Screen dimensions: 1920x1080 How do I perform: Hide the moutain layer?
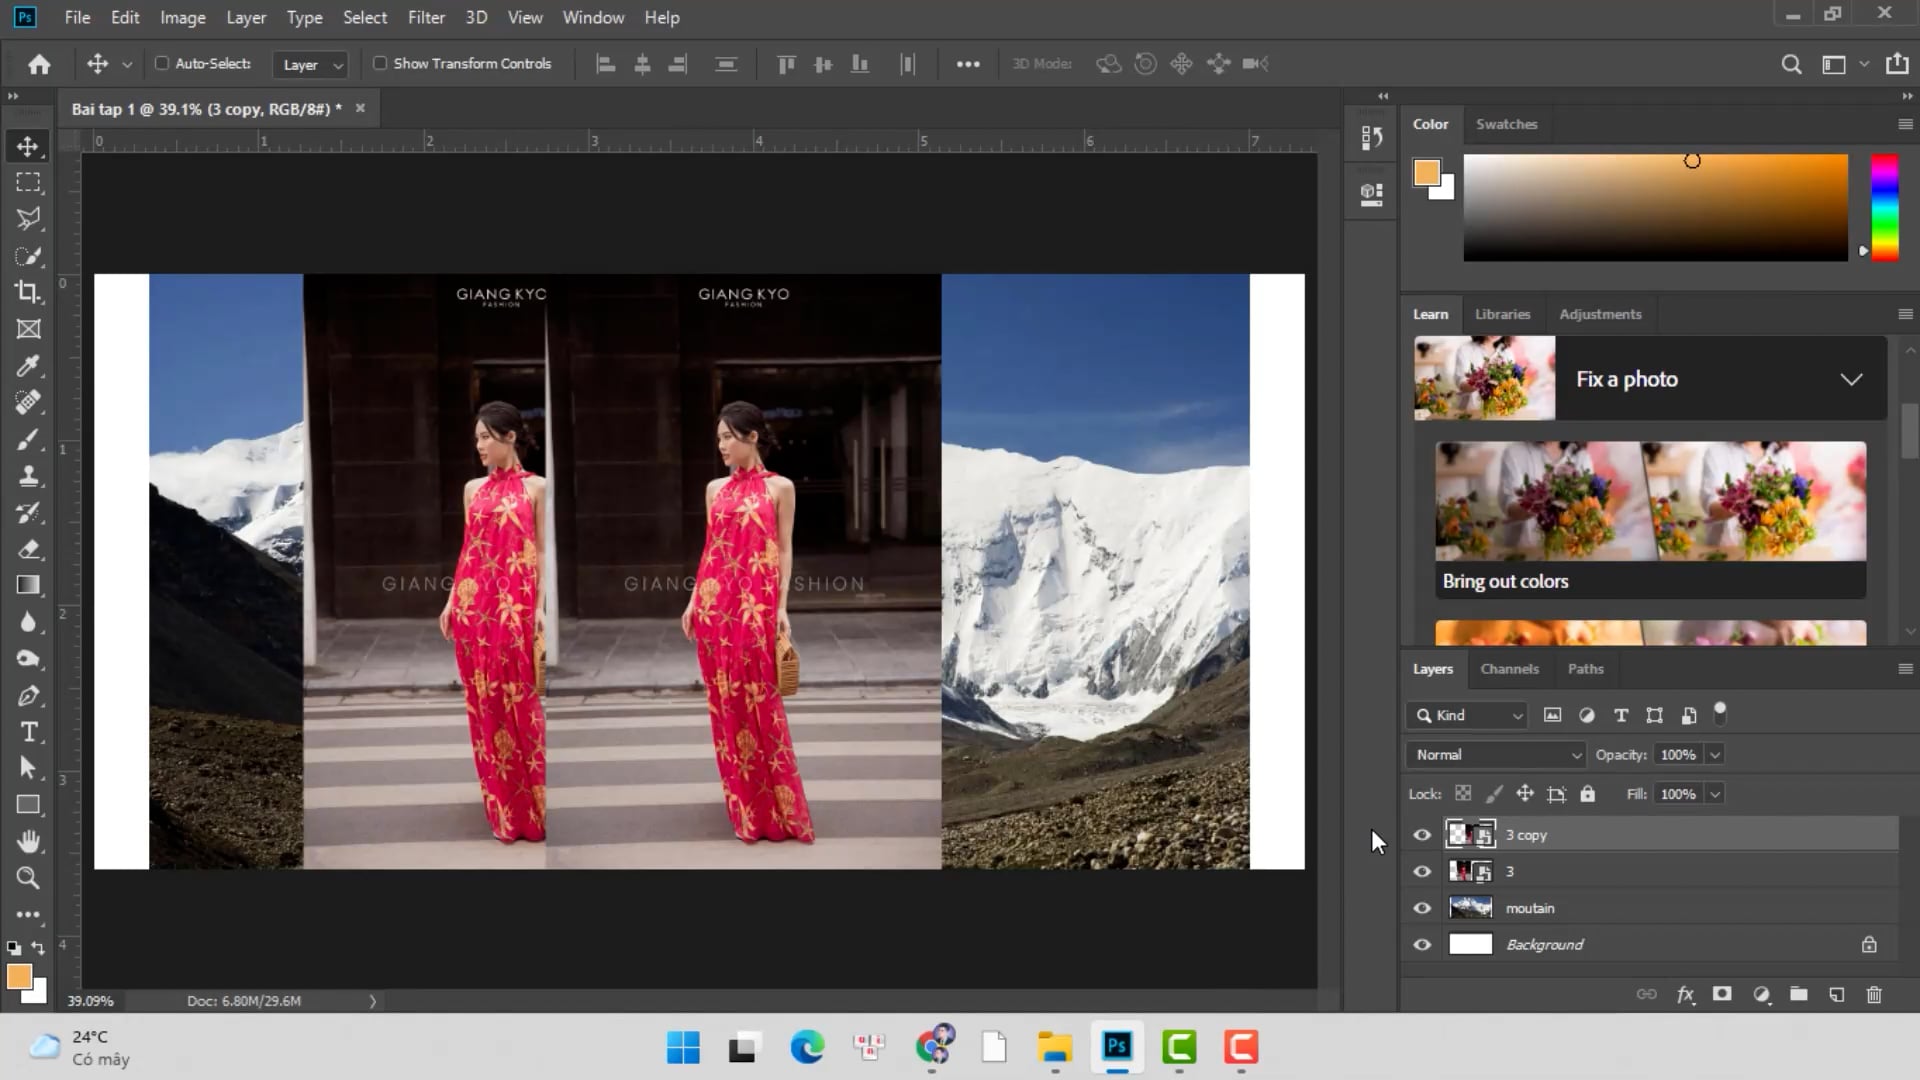click(1422, 907)
